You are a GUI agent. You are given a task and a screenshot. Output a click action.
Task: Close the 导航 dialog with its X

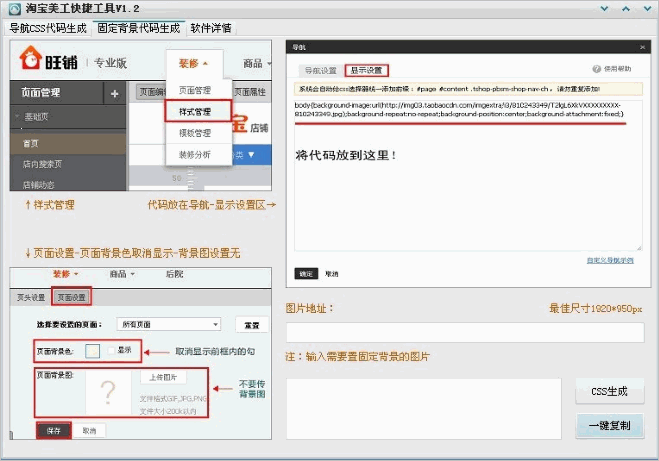642,47
